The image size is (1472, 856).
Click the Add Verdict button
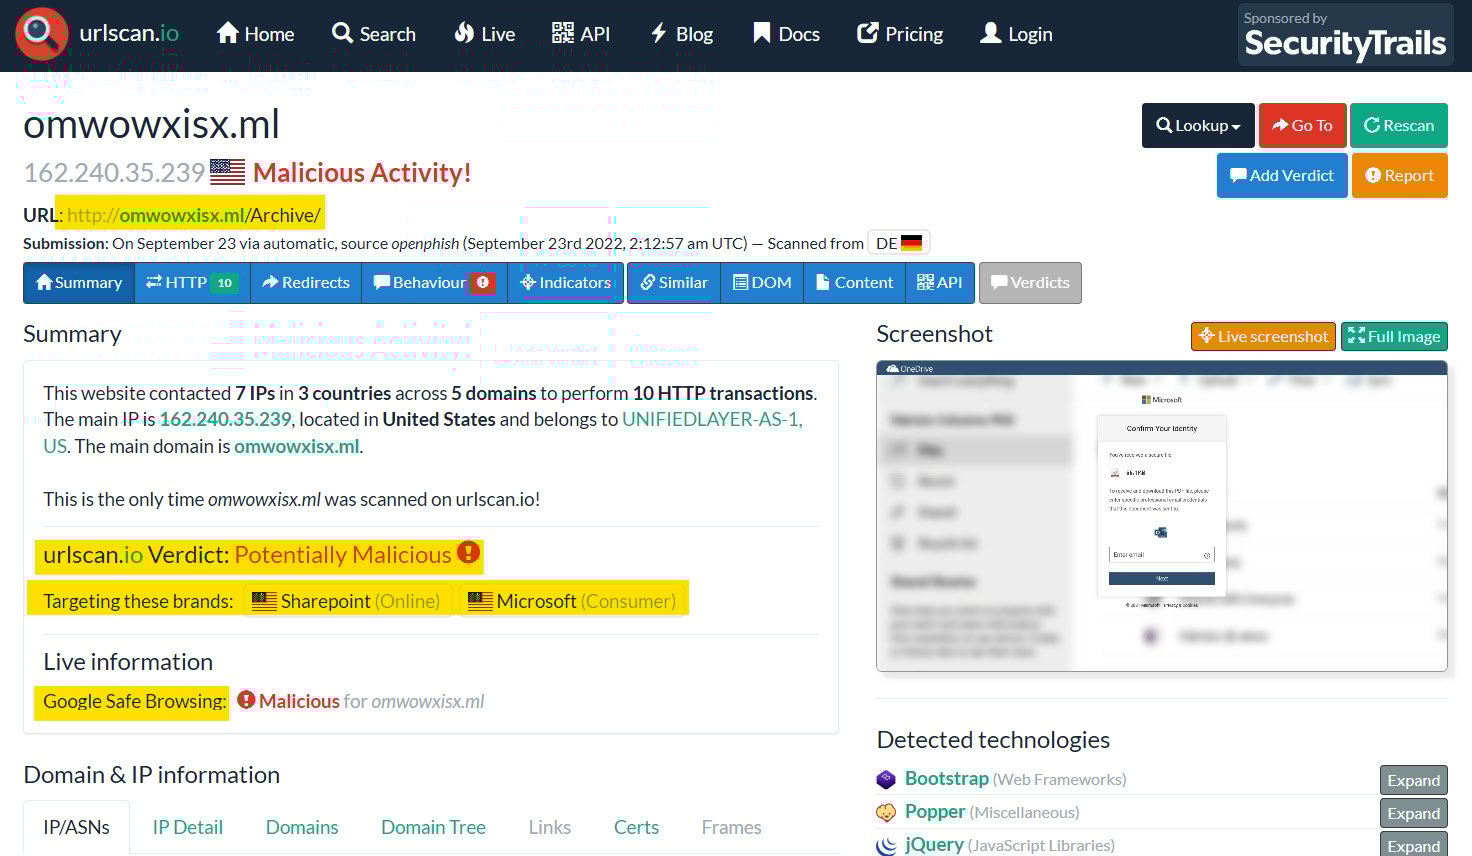[1282, 175]
